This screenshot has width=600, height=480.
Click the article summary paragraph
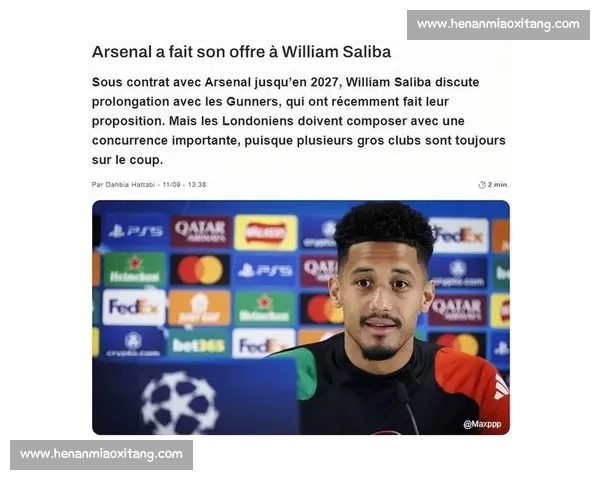coord(298,121)
